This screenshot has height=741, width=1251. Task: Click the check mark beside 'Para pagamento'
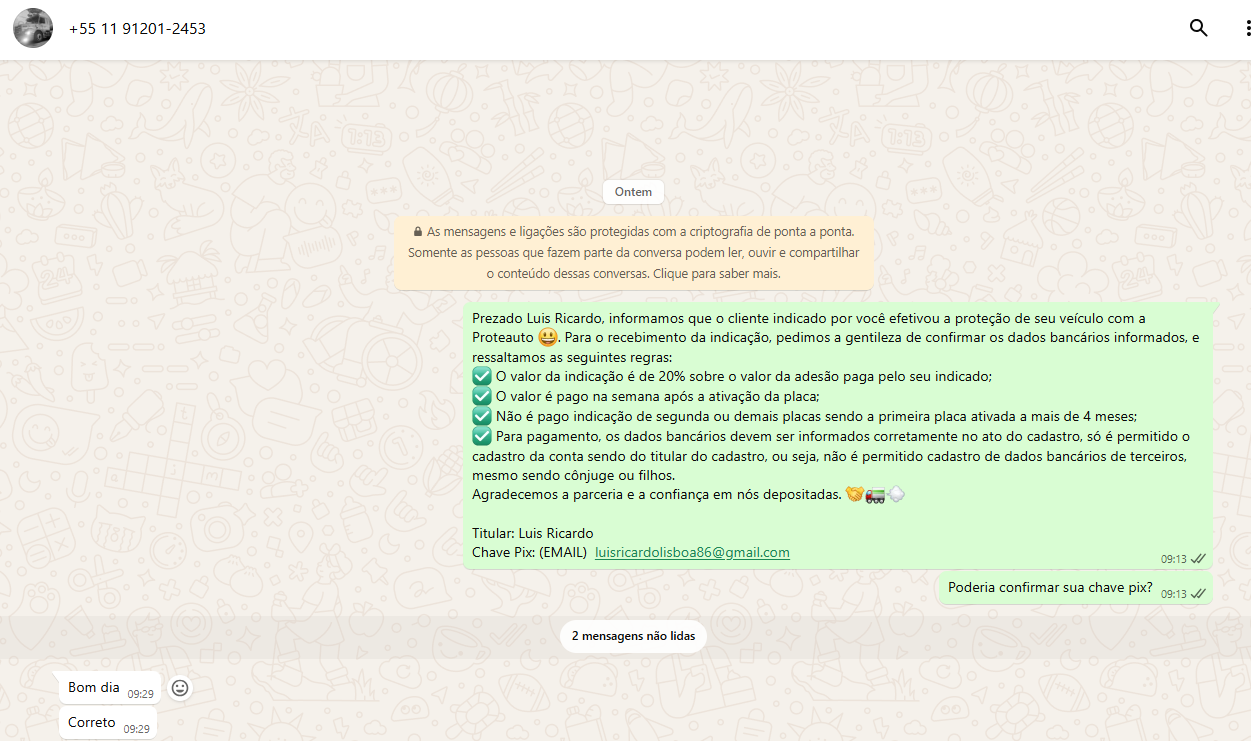pos(482,436)
